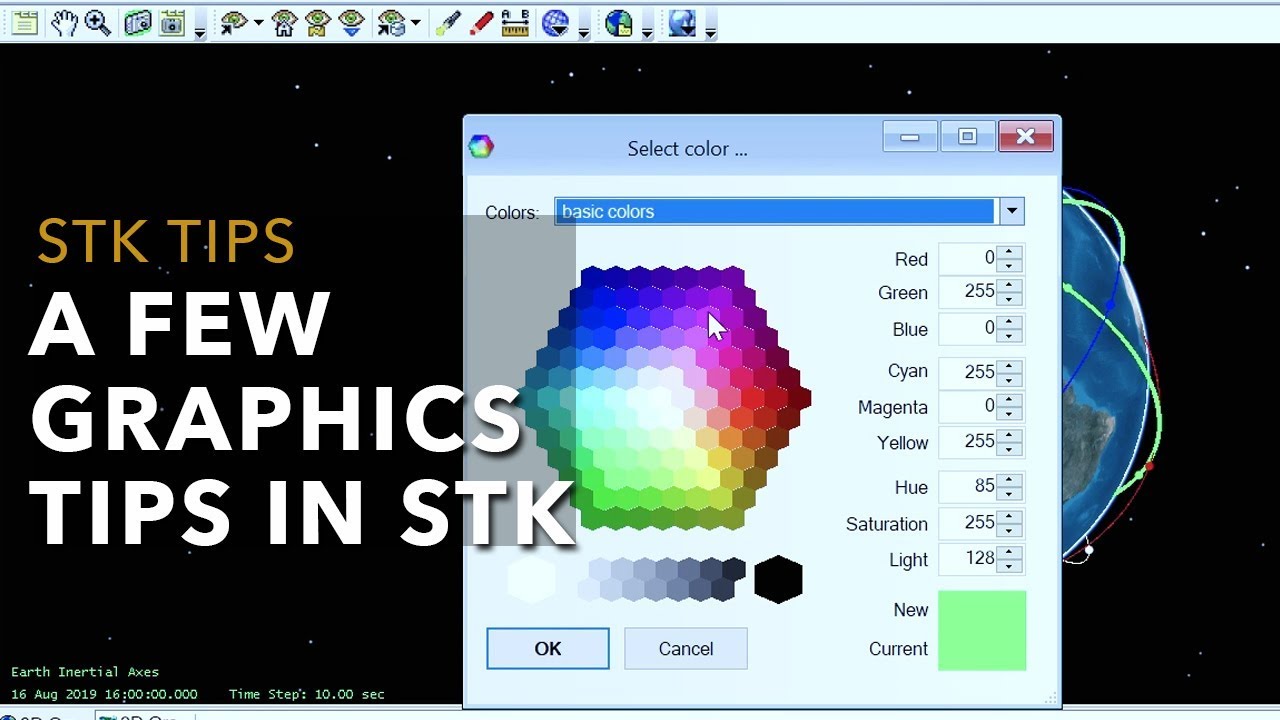
Task: Adjust Magenta value with spinner arrows
Action: (1010, 406)
